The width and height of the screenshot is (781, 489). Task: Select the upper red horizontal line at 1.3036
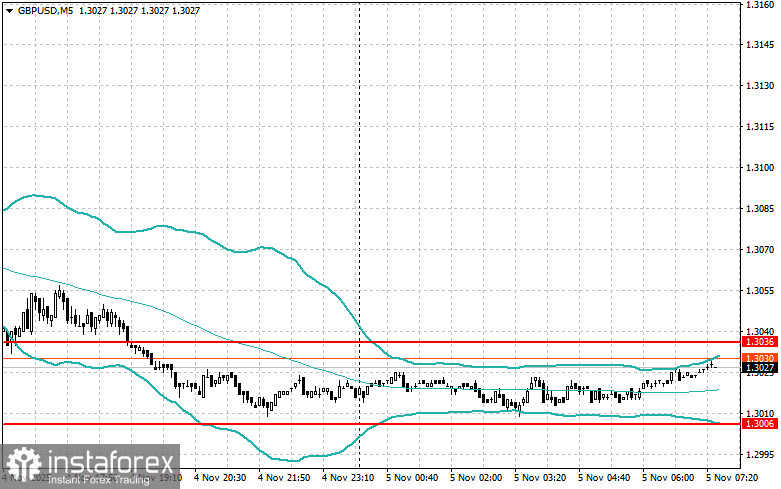(371, 342)
